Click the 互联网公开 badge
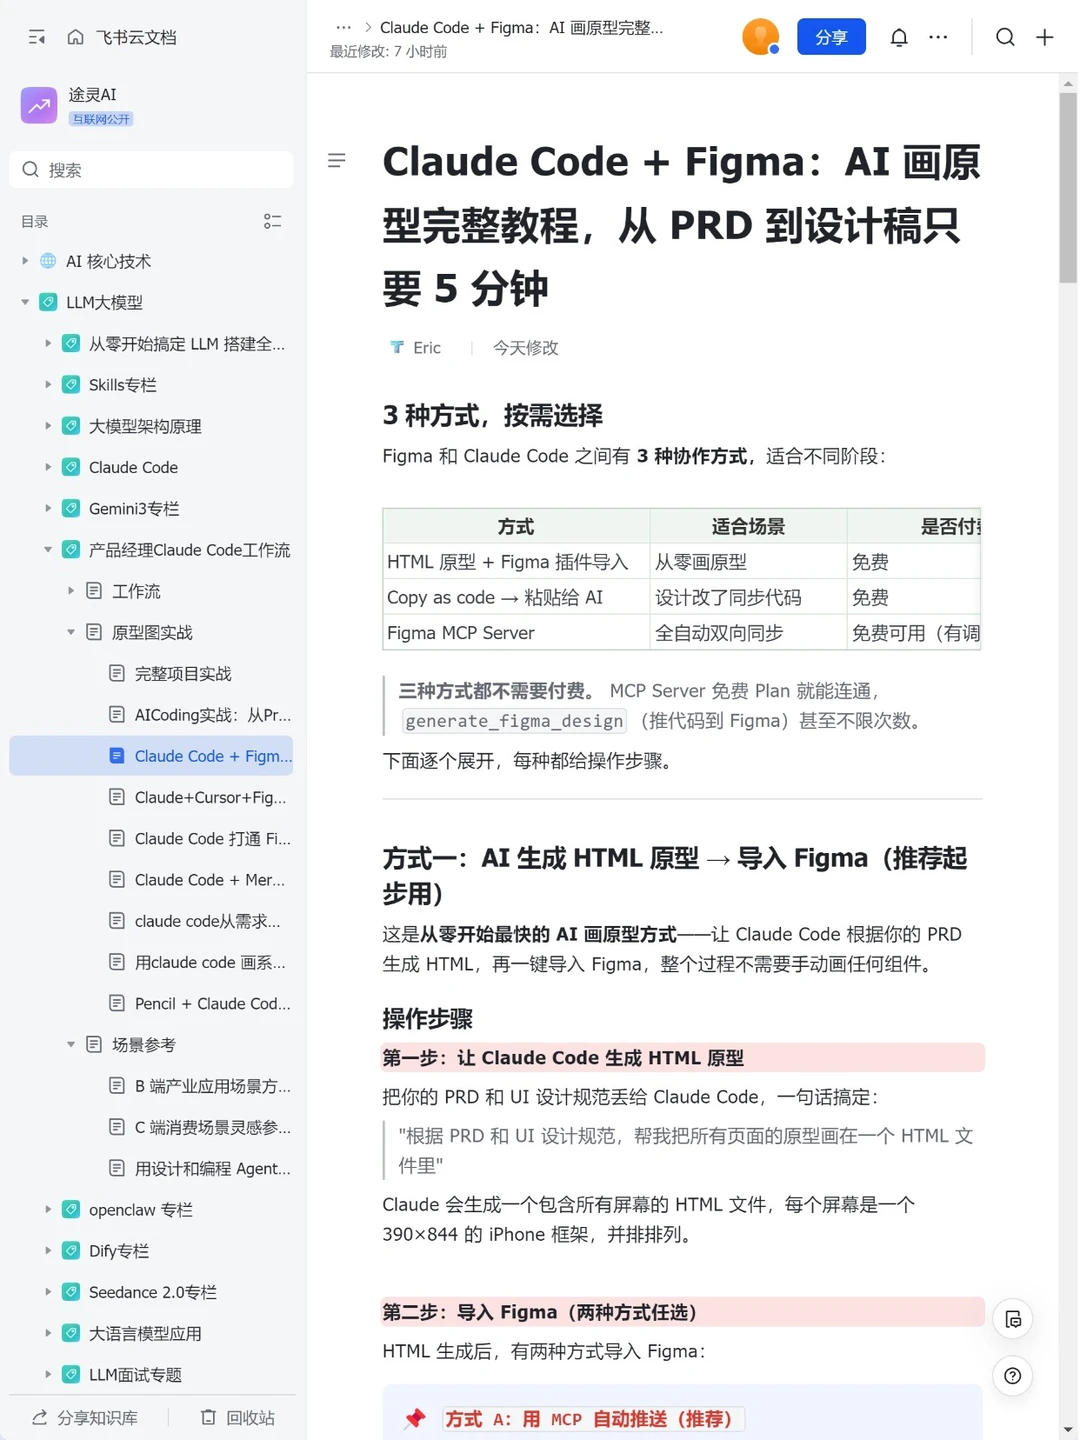1080x1440 pixels. pos(101,119)
